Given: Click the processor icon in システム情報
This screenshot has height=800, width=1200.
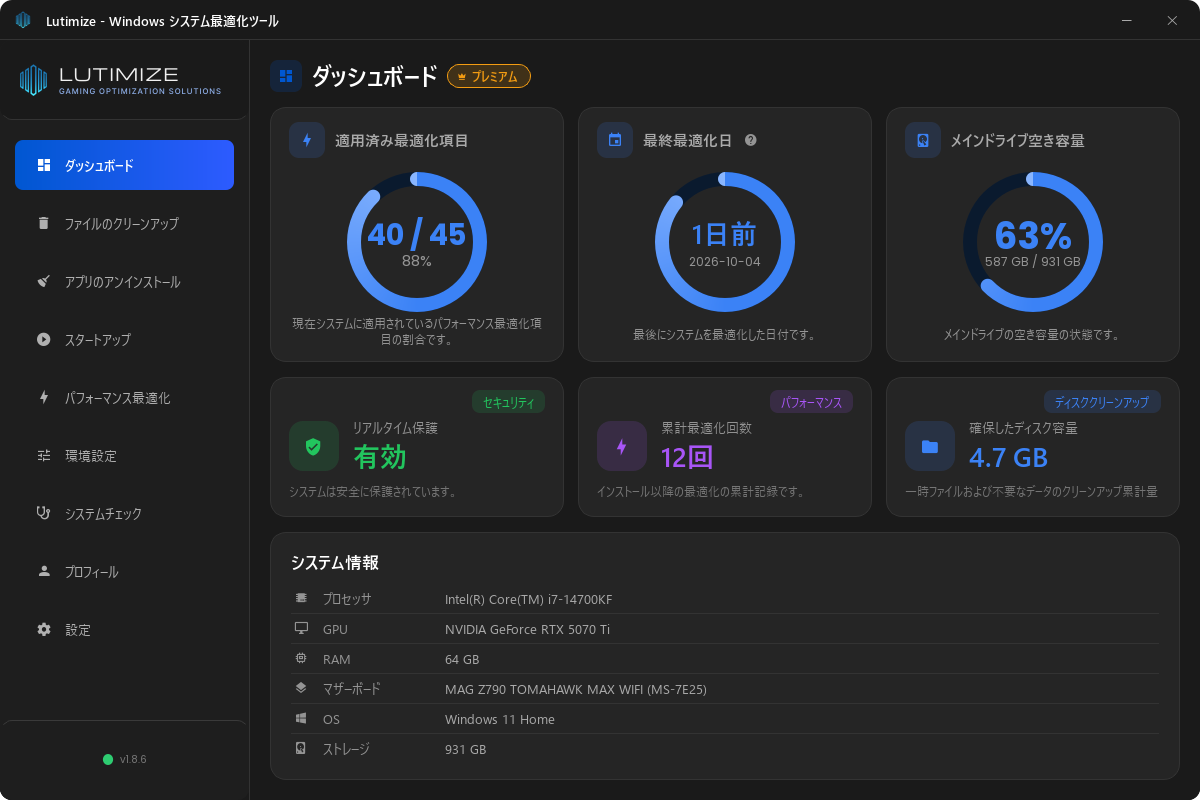Looking at the screenshot, I should point(301,598).
